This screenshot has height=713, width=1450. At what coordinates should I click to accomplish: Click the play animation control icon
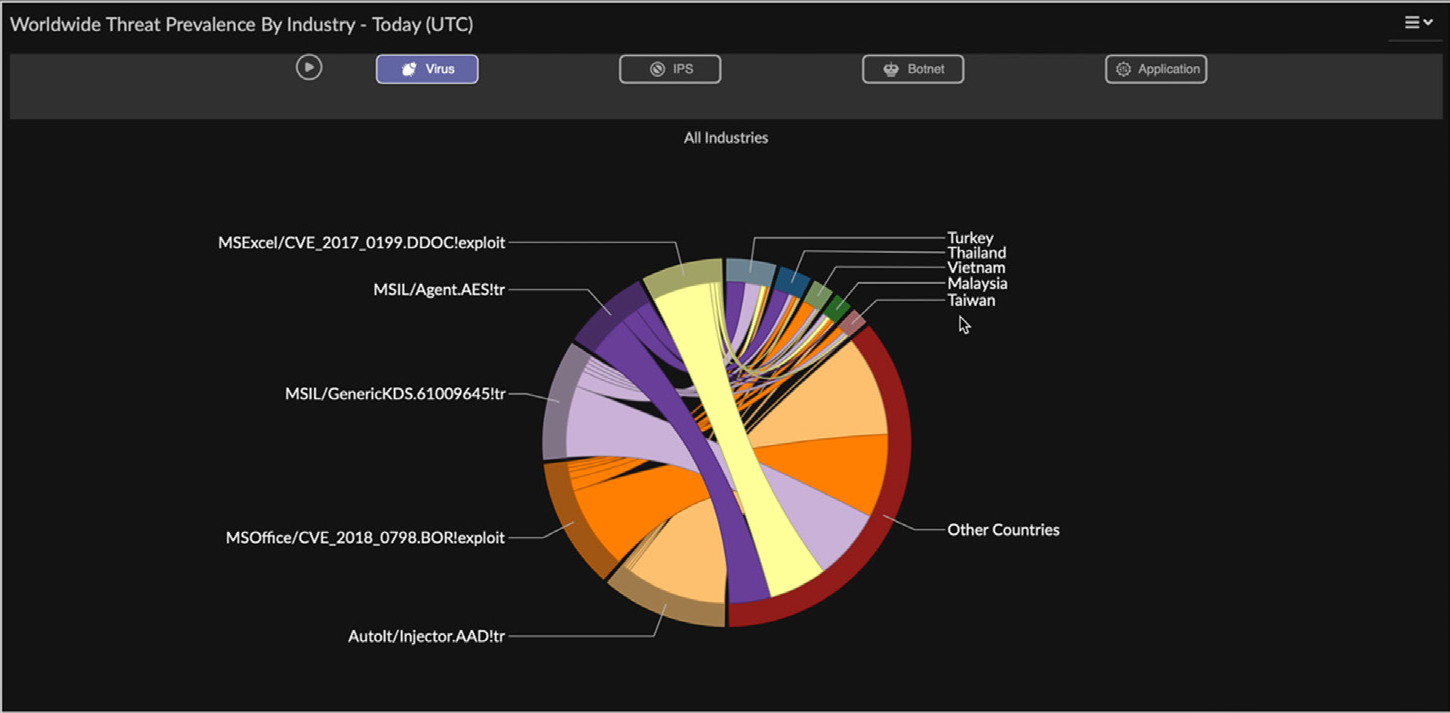309,67
